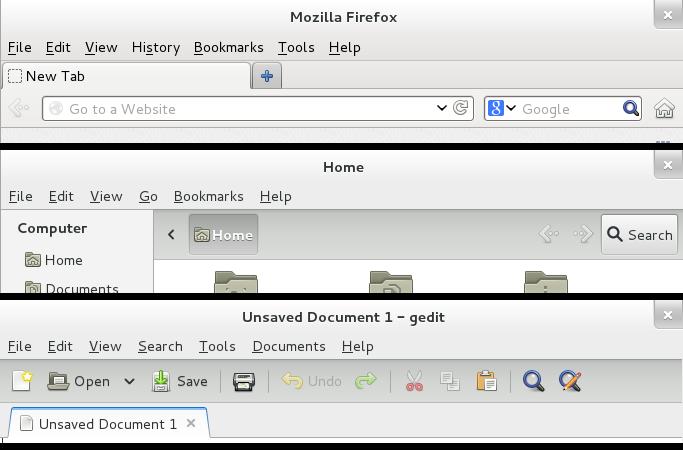The height and width of the screenshot is (450, 683).
Task: Open Firefox's Bookmarks menu
Action: pyautogui.click(x=229, y=47)
